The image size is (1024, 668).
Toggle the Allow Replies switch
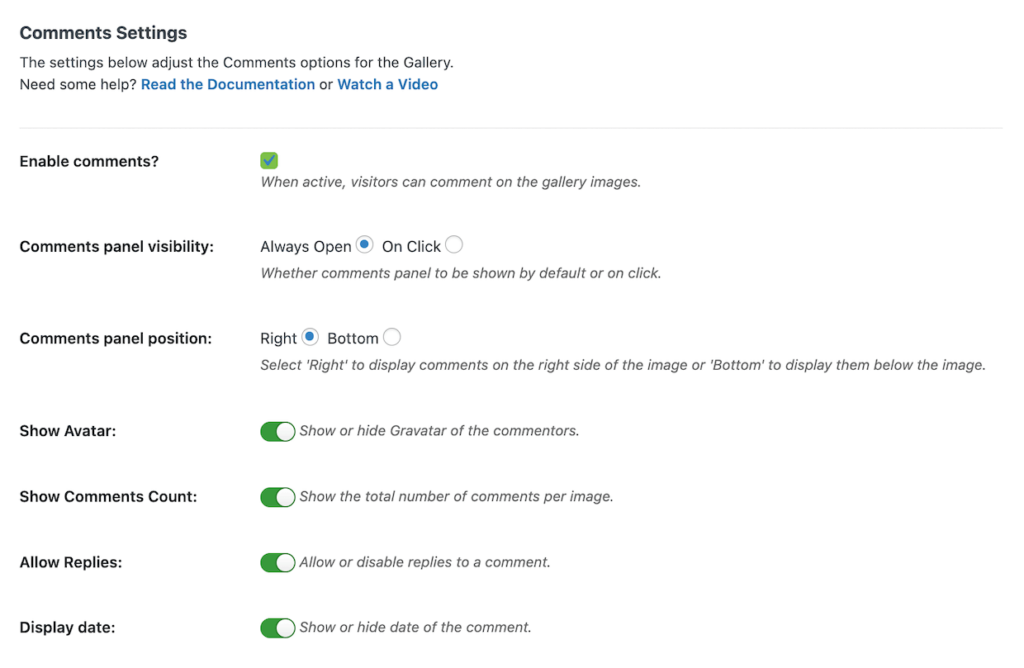[x=278, y=562]
